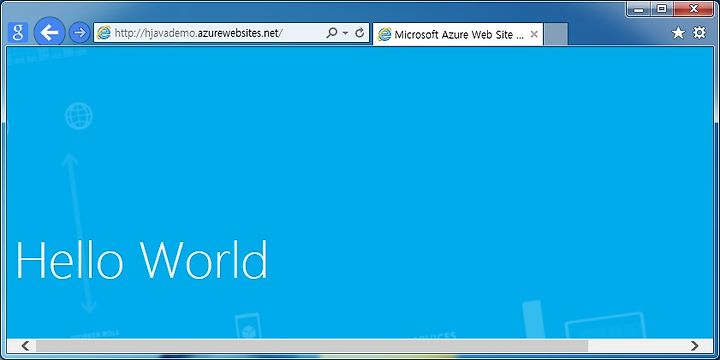This screenshot has height=360, width=720.
Task: Click the horizontal scrollbar left arrow
Action: 26,346
